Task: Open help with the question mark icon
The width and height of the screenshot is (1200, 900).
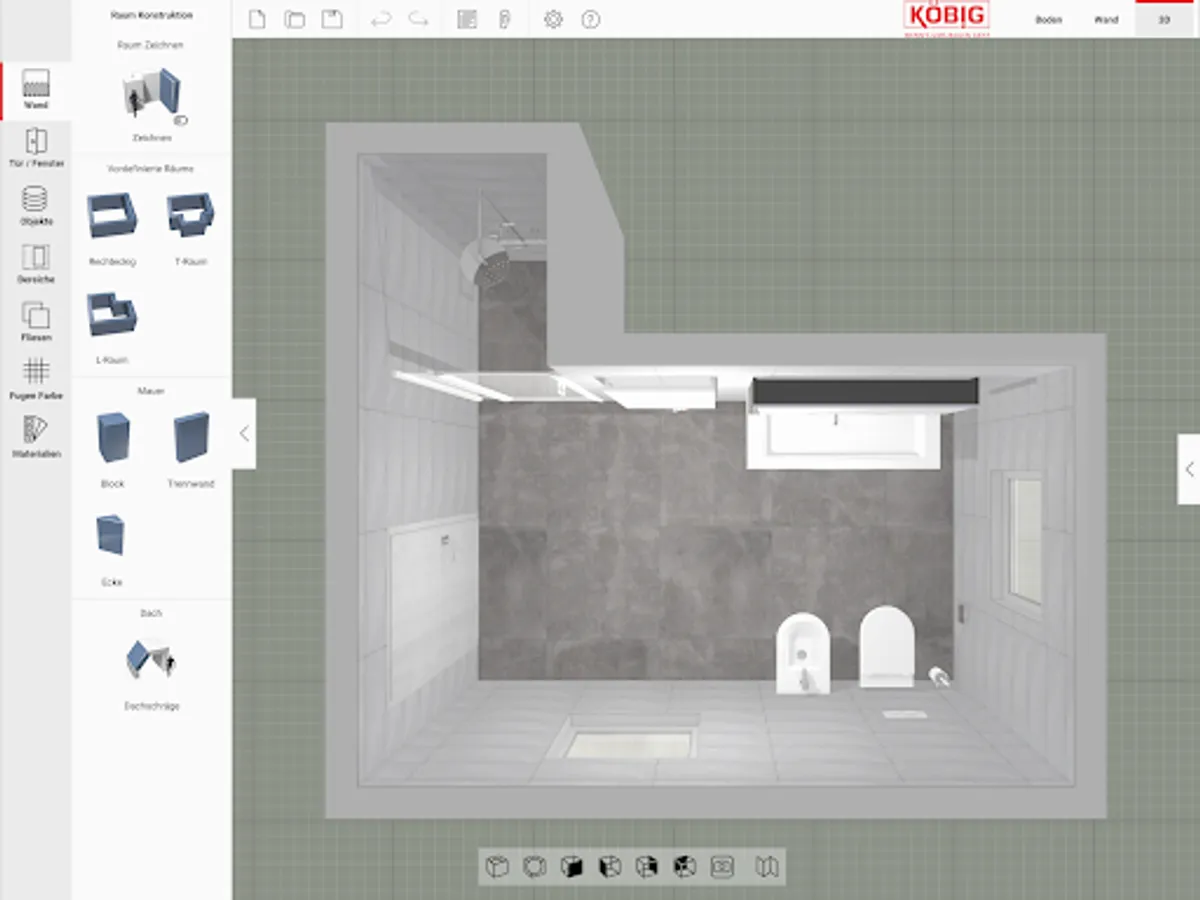Action: click(591, 19)
